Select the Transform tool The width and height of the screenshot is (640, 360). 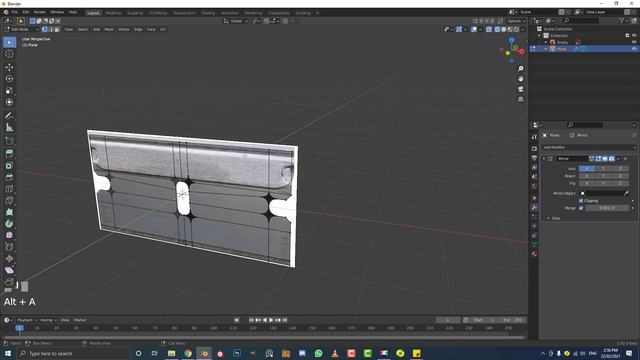pos(9,102)
